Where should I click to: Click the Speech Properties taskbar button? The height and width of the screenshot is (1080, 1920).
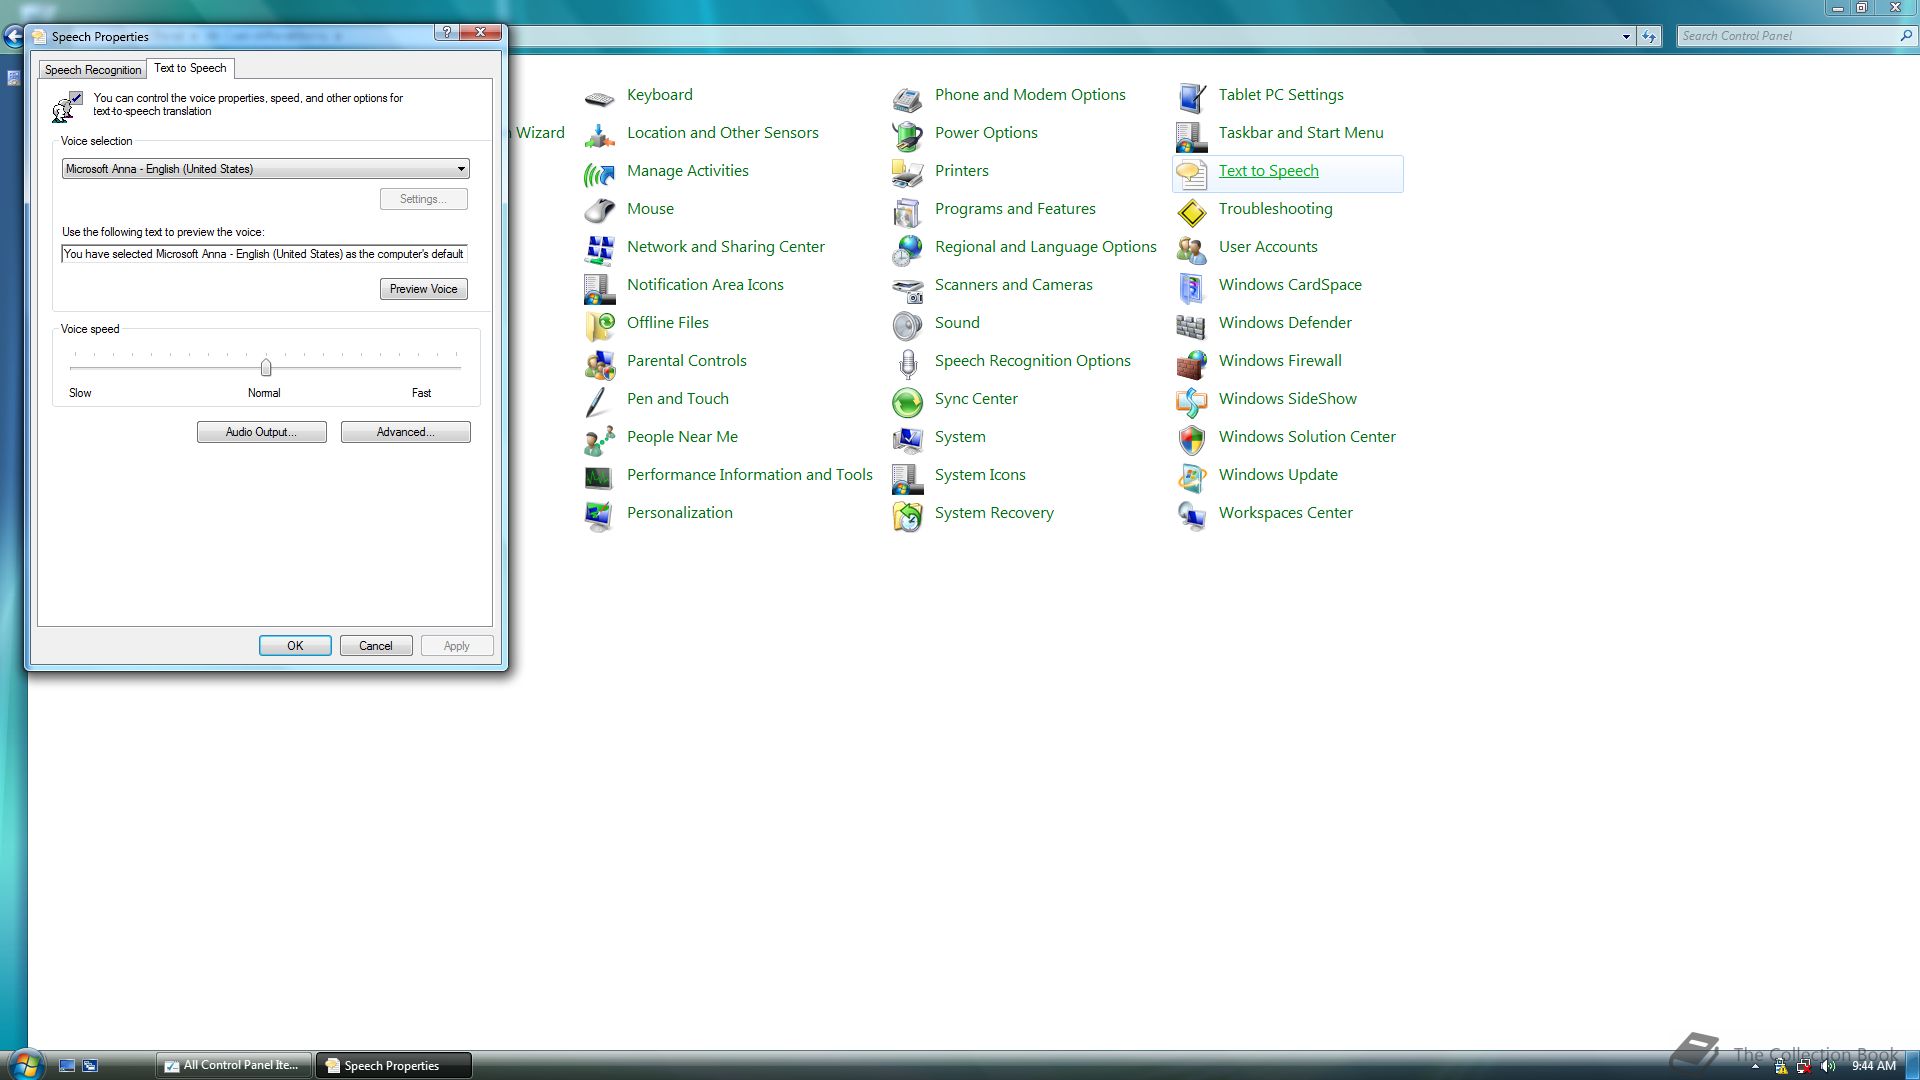(x=393, y=1066)
